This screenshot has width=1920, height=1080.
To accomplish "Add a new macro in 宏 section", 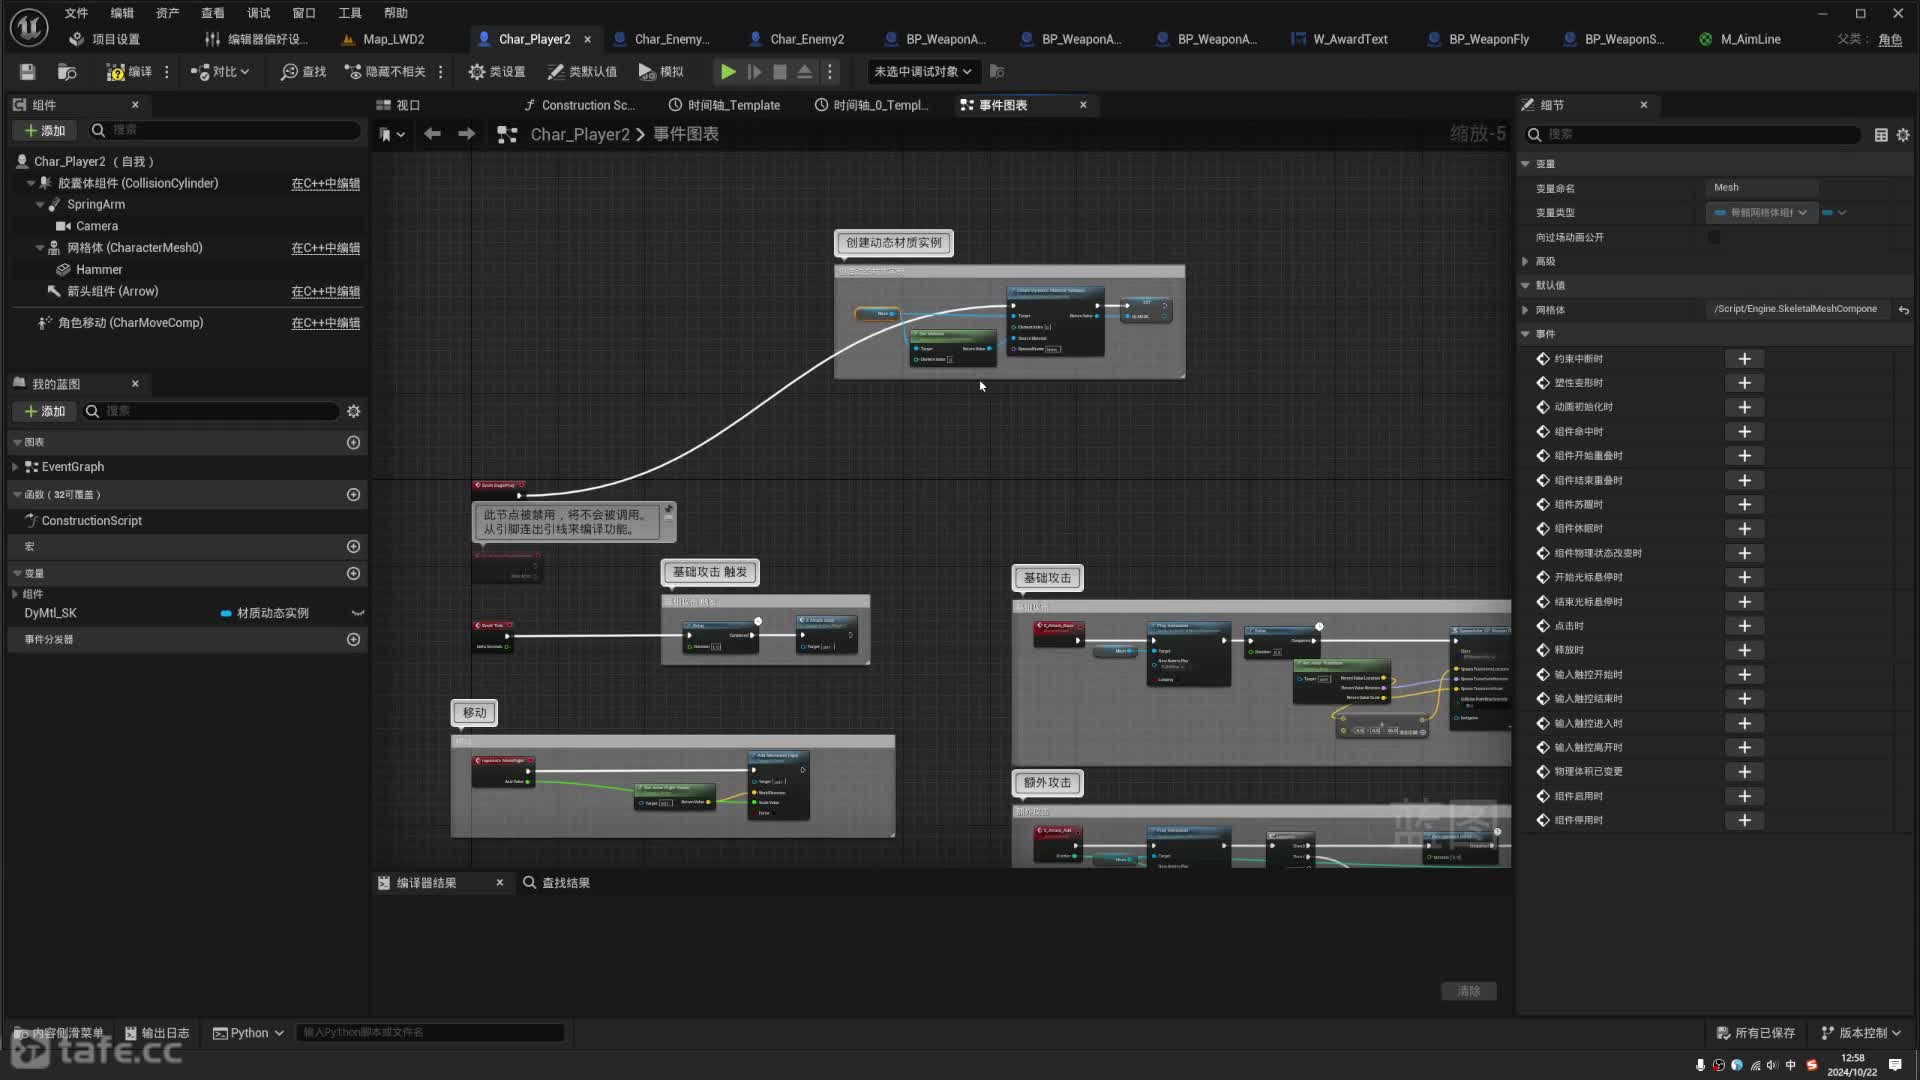I will point(353,546).
